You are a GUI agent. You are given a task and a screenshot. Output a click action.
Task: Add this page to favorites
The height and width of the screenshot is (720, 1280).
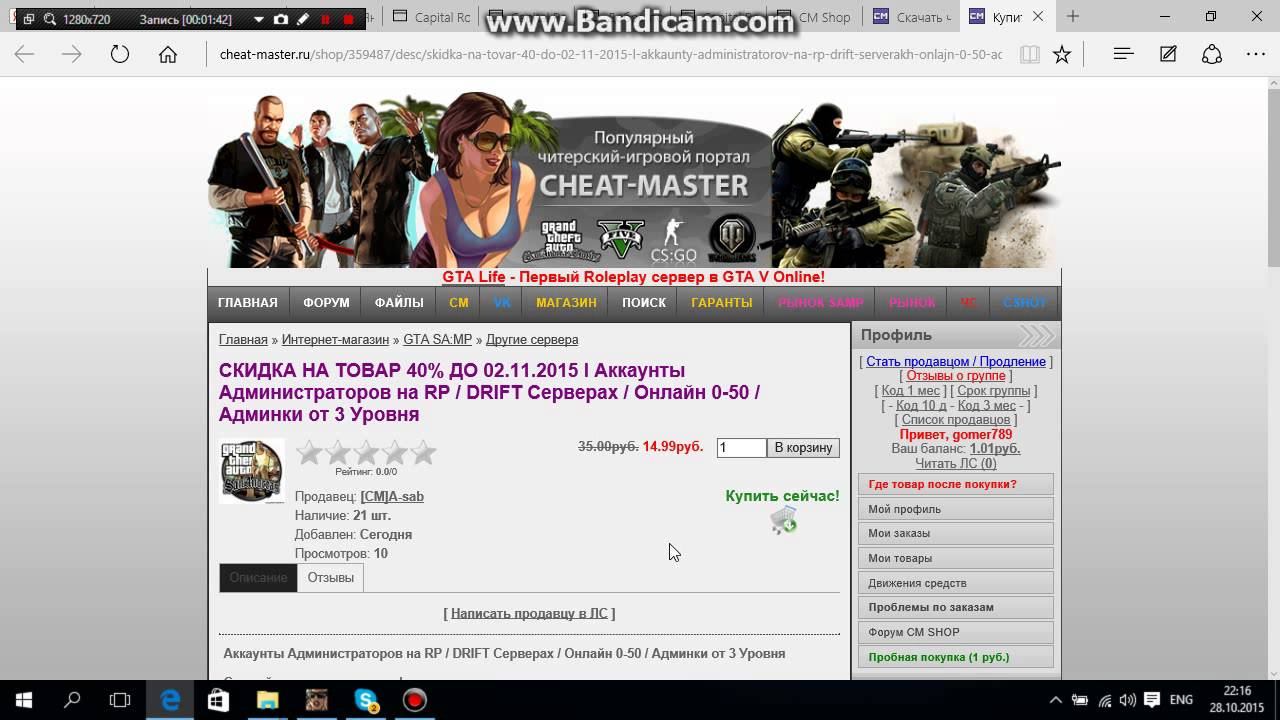tap(1062, 55)
